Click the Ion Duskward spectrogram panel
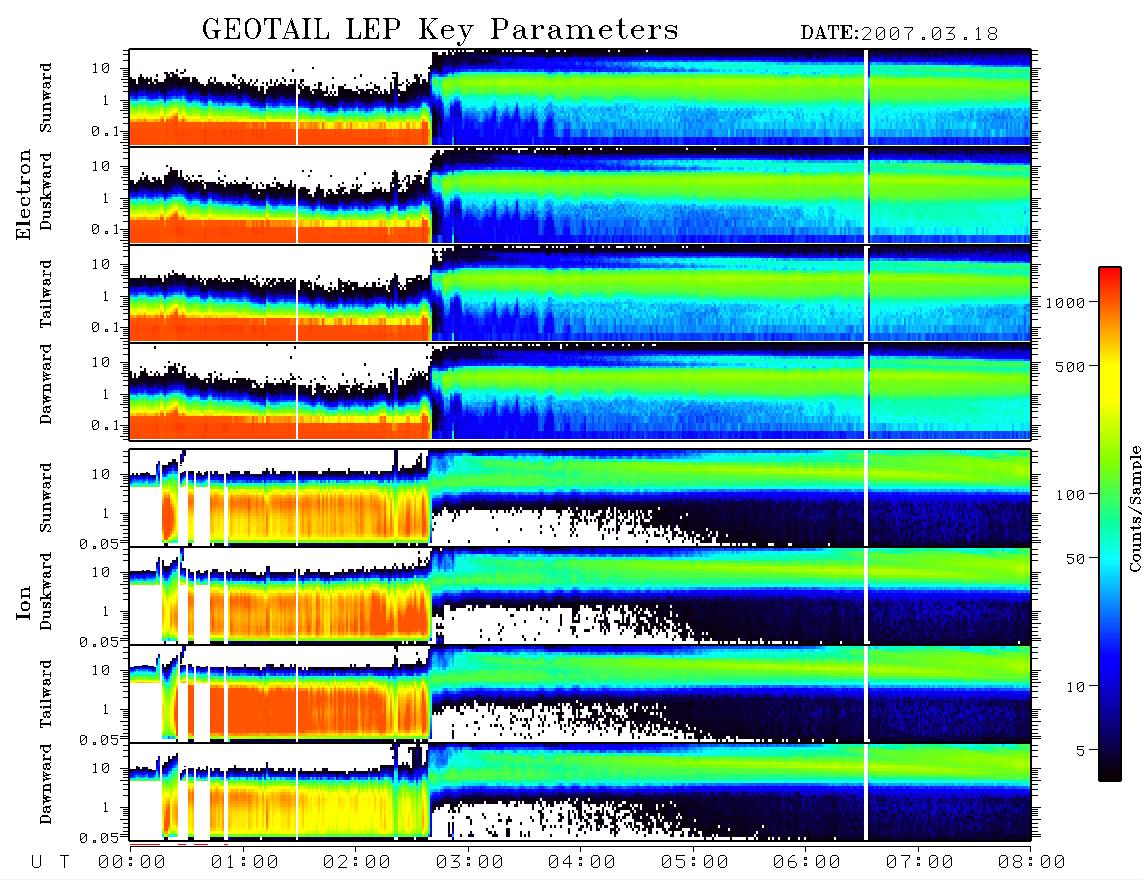The height and width of the screenshot is (880, 1142). (580, 595)
